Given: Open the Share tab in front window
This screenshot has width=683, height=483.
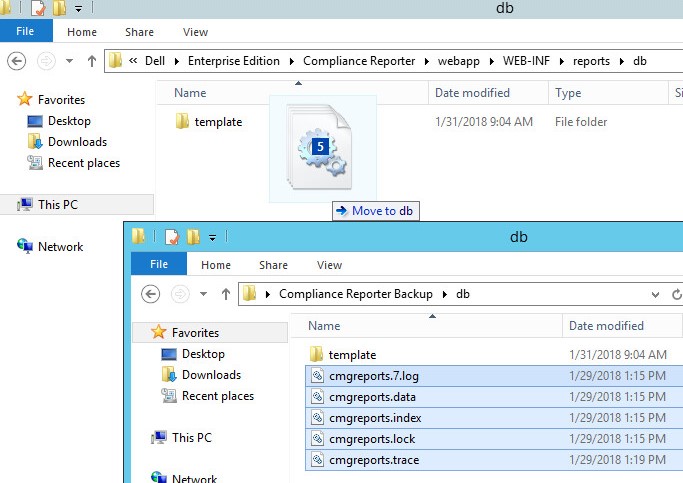Looking at the screenshot, I should (x=273, y=265).
